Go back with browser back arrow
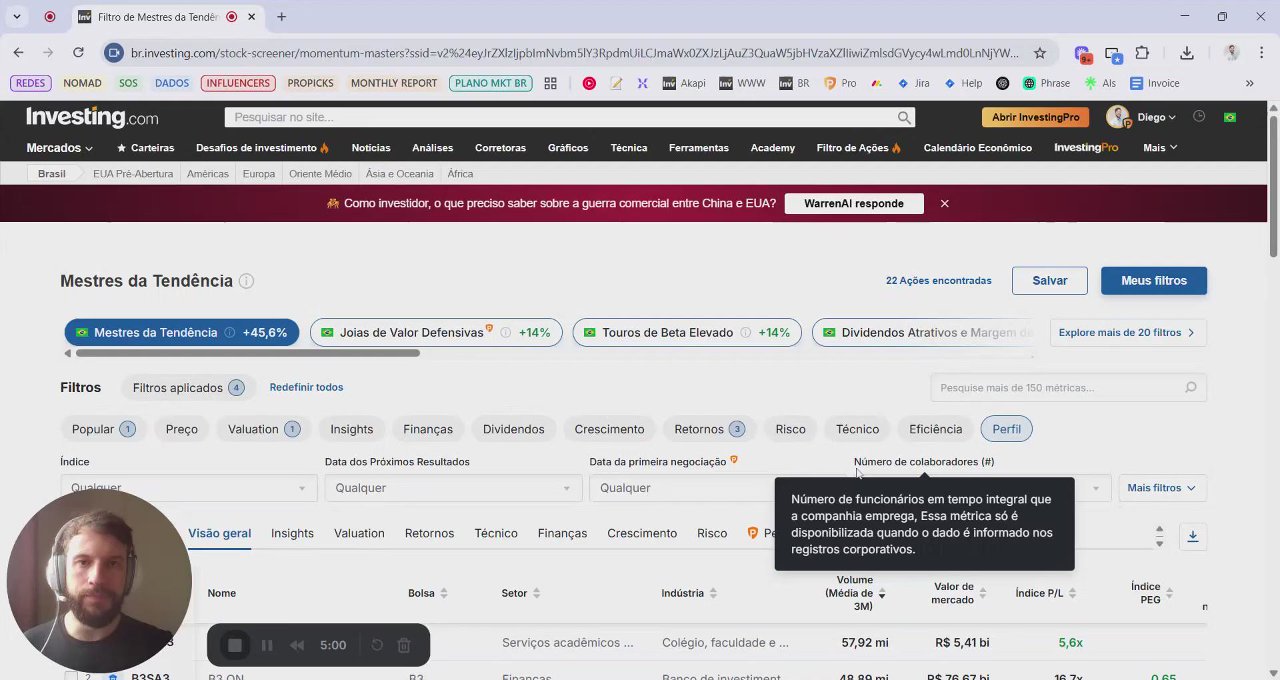 (19, 53)
